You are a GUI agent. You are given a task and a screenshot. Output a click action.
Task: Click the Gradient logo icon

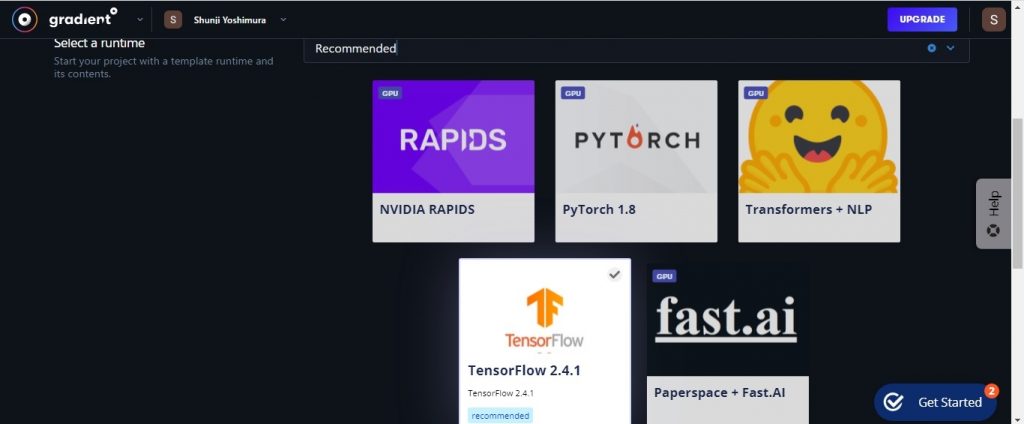[24, 20]
